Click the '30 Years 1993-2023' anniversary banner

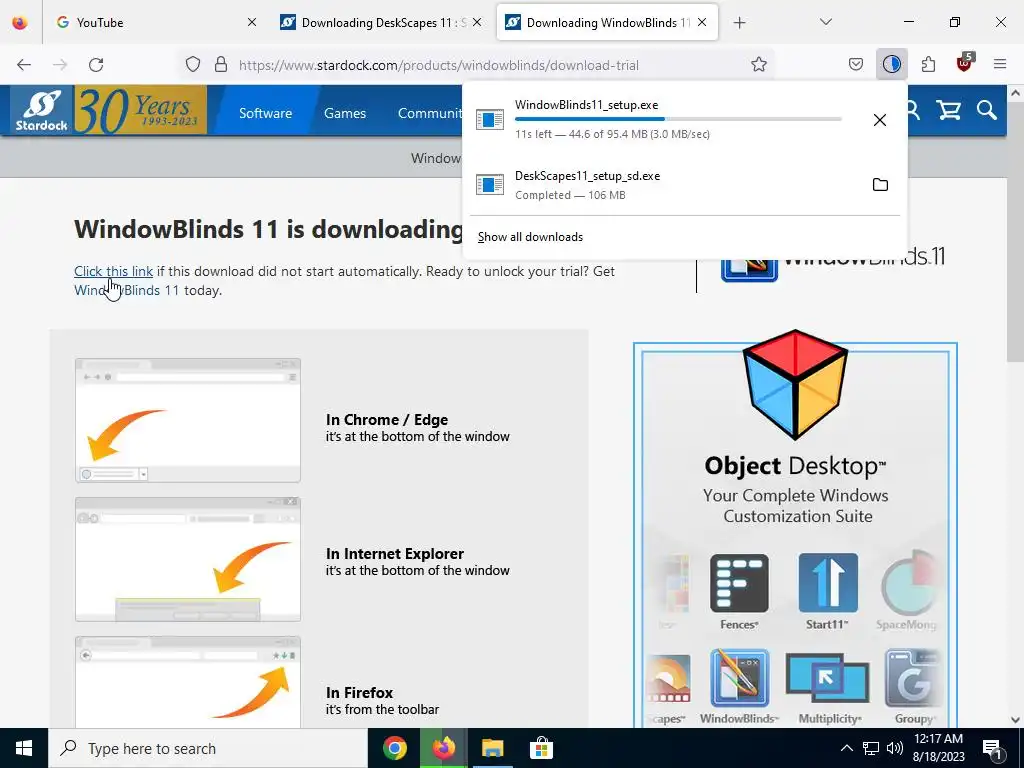click(x=140, y=110)
